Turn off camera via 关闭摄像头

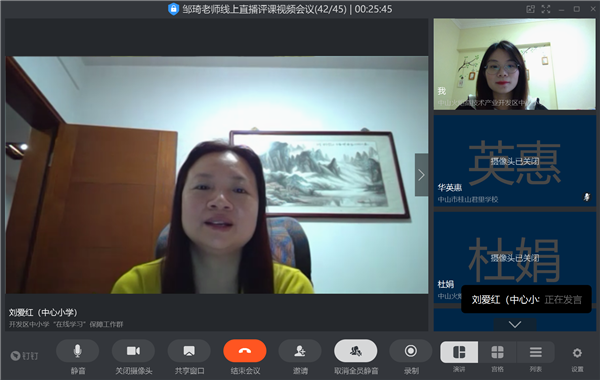133,351
